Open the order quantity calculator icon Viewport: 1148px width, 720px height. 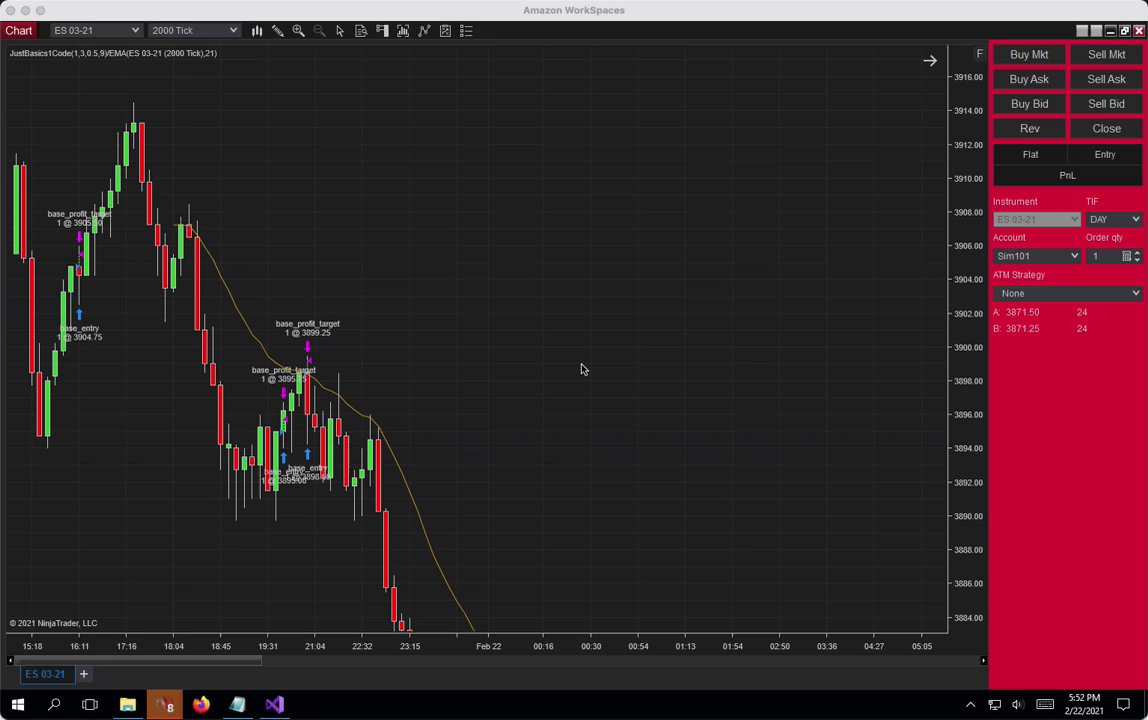(x=1127, y=256)
